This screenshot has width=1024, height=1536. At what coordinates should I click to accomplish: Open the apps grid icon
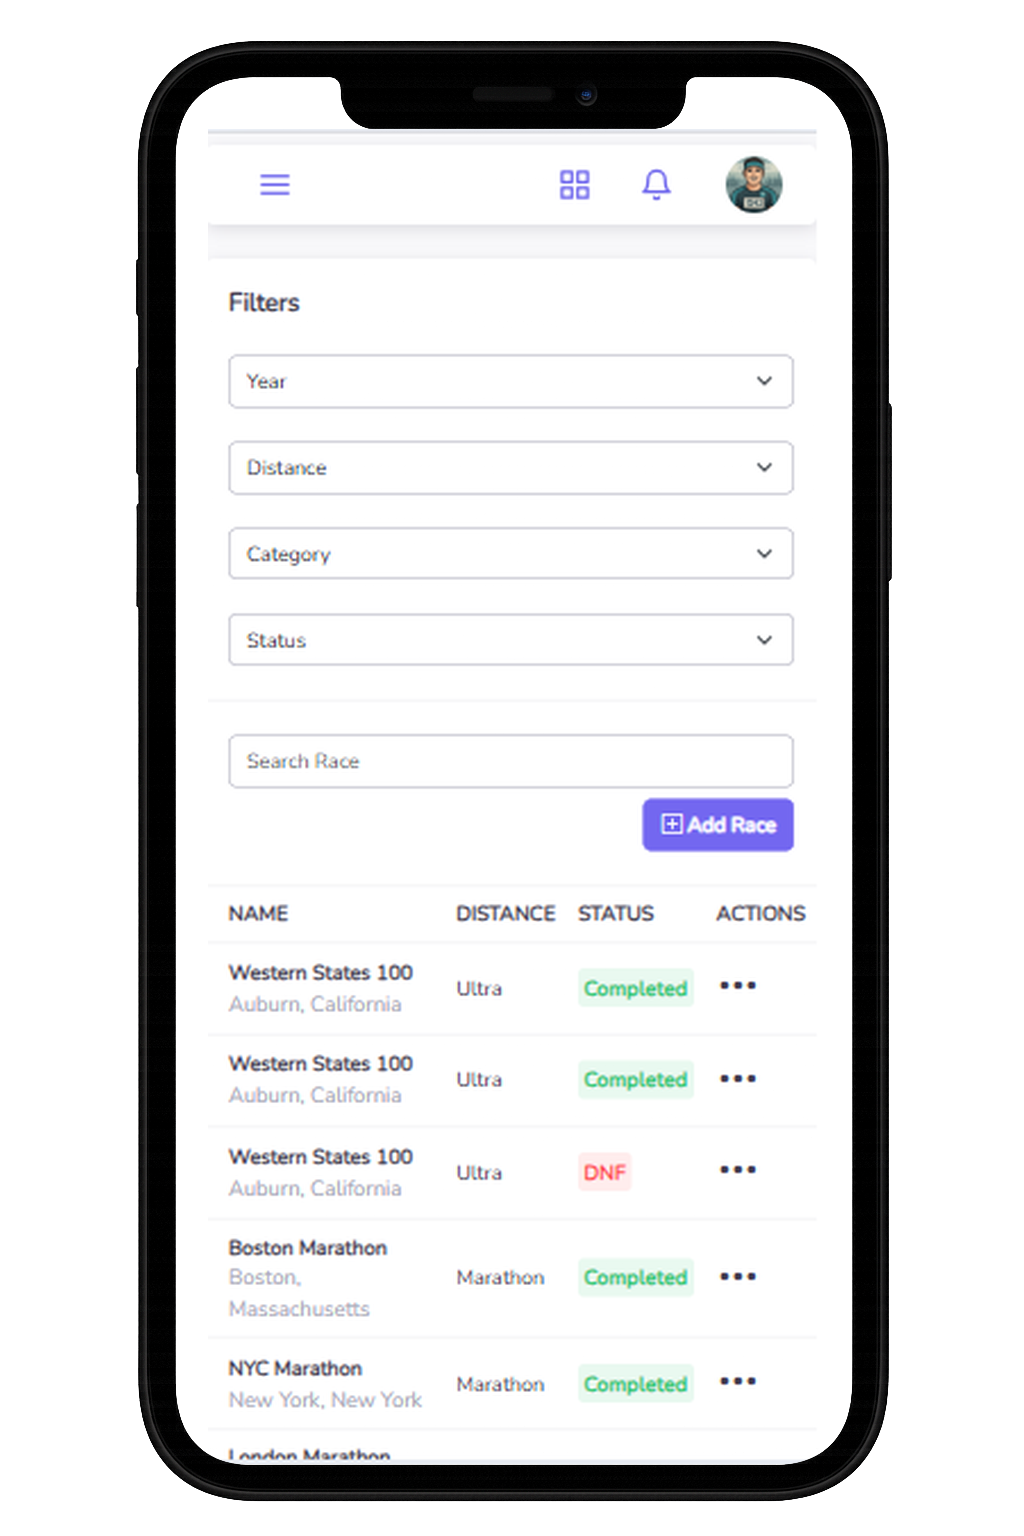click(x=574, y=184)
